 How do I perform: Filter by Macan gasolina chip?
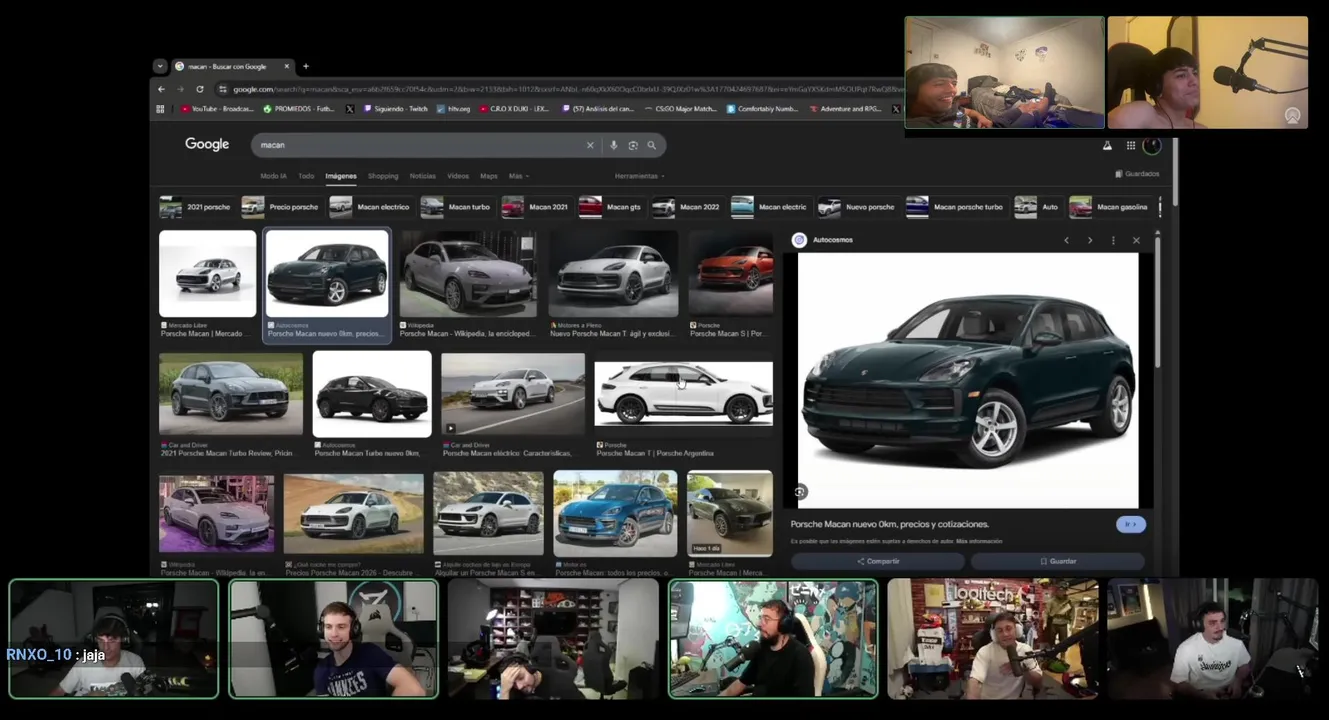(1109, 207)
